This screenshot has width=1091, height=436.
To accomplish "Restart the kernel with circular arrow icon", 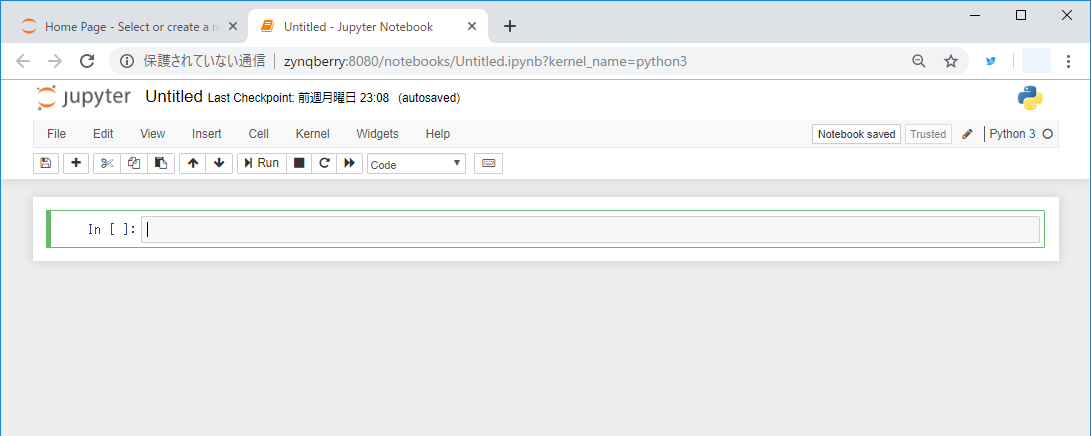I will (x=324, y=163).
